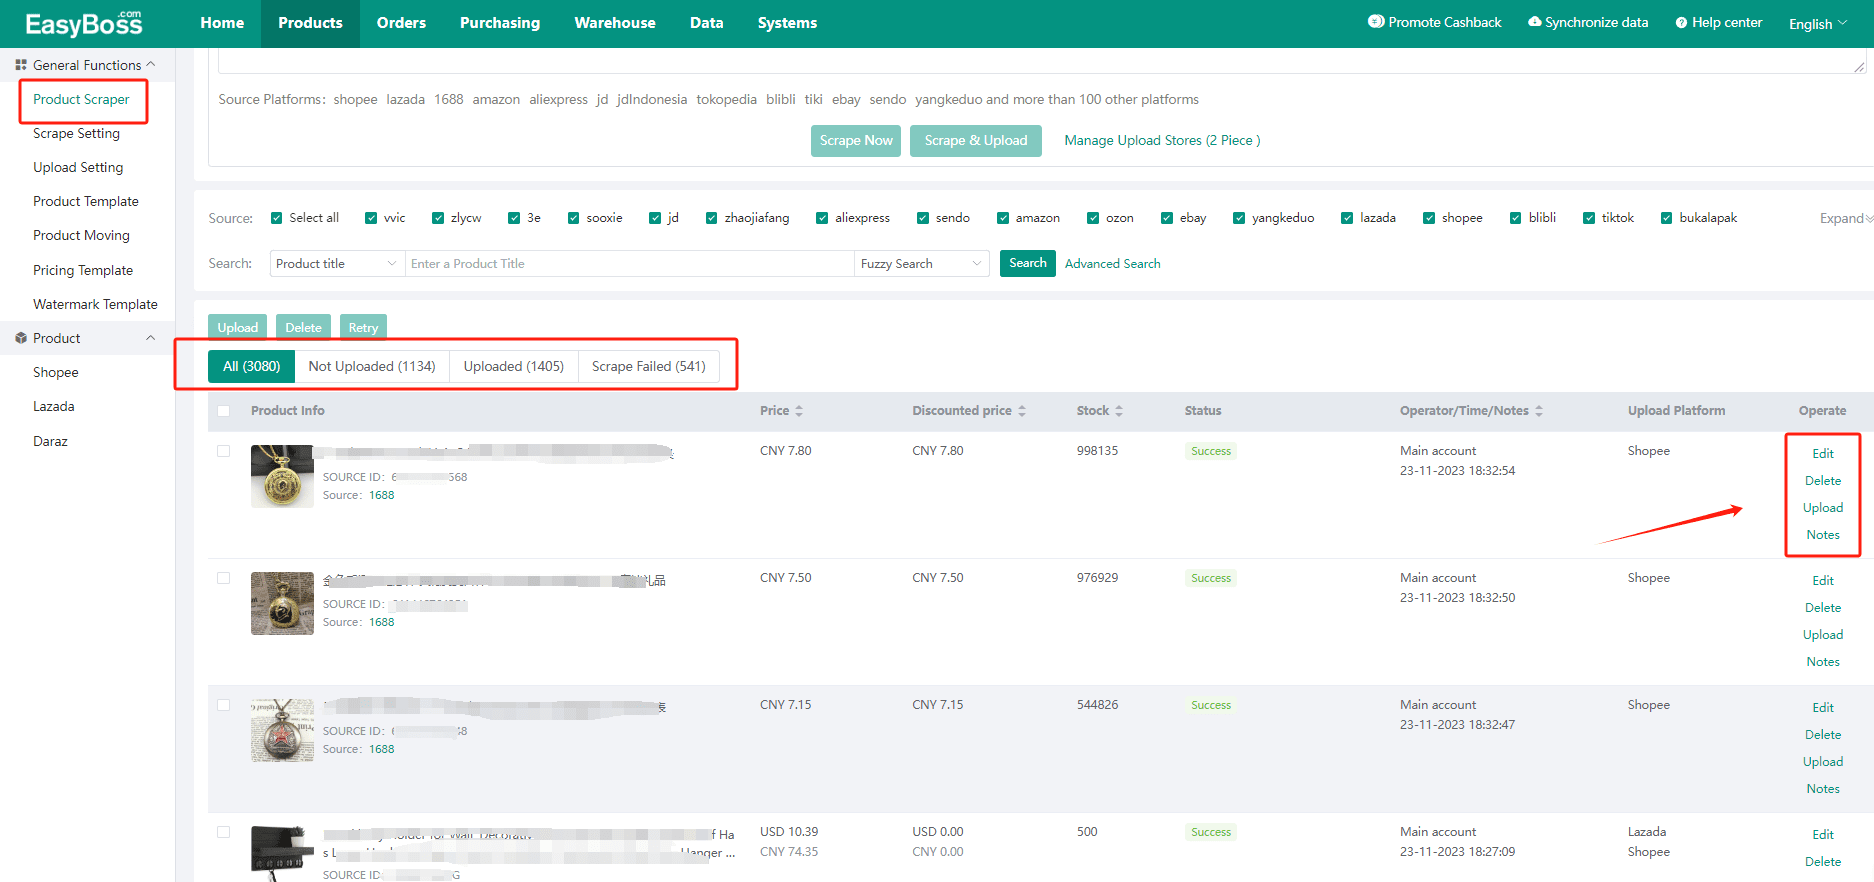Image resolution: width=1874 pixels, height=882 pixels.
Task: Open the Advanced Search link
Action: (1113, 263)
